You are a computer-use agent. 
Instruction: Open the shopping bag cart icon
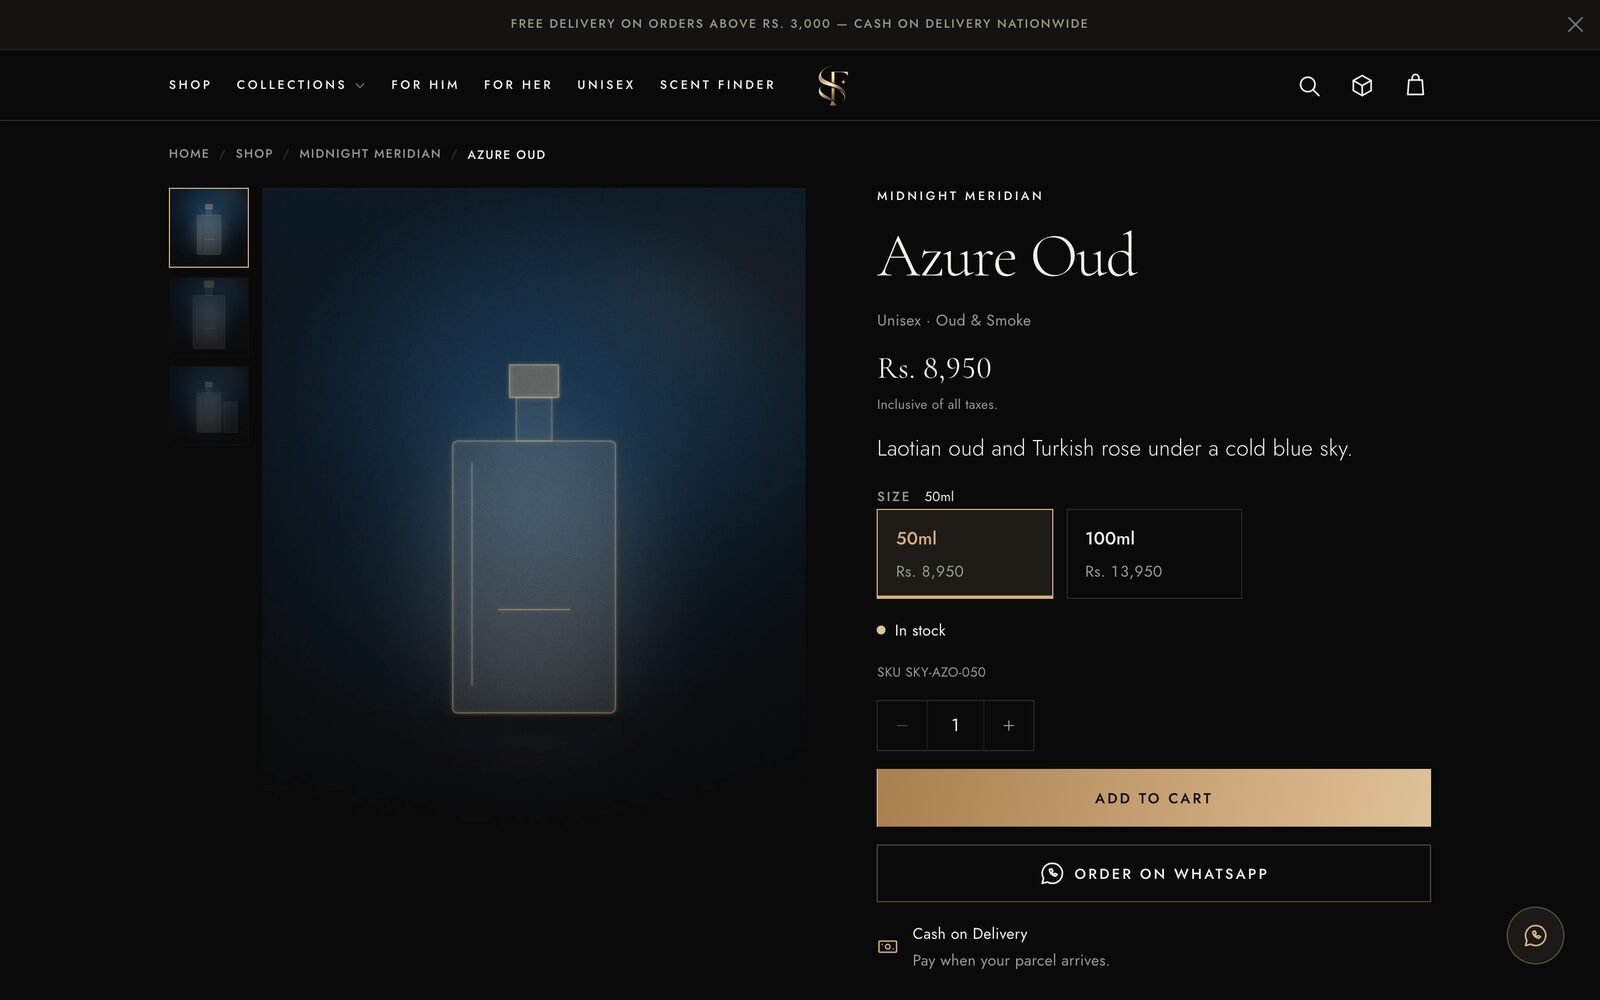tap(1415, 85)
